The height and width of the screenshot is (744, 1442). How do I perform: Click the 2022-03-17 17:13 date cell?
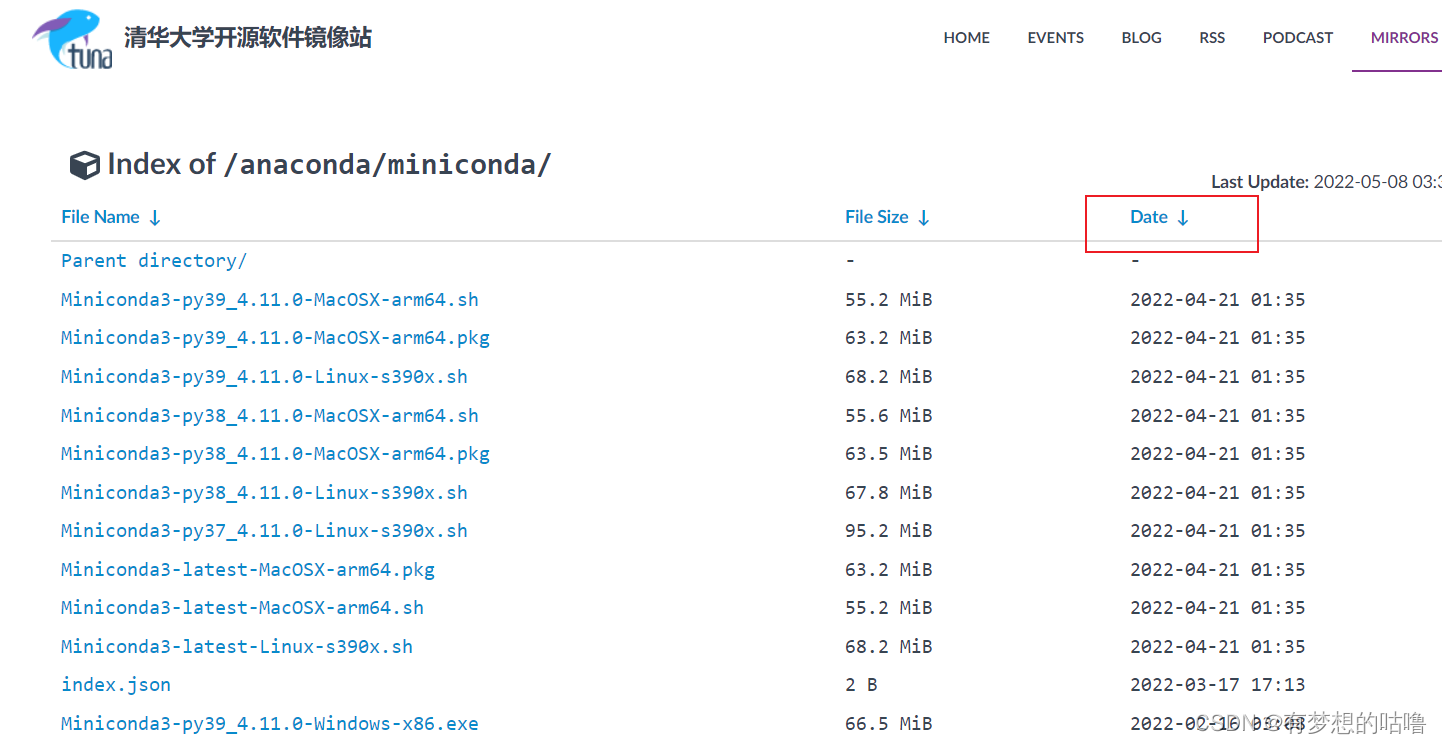(x=1217, y=685)
